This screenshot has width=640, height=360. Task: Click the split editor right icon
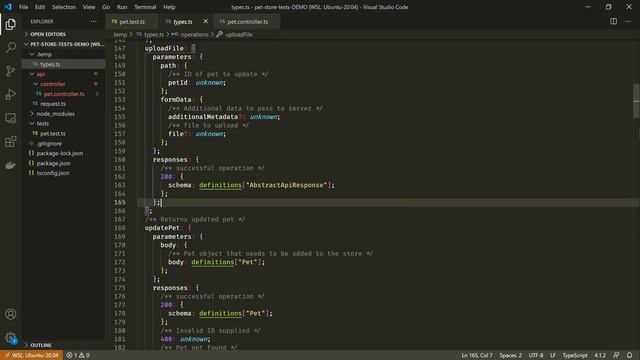click(613, 21)
